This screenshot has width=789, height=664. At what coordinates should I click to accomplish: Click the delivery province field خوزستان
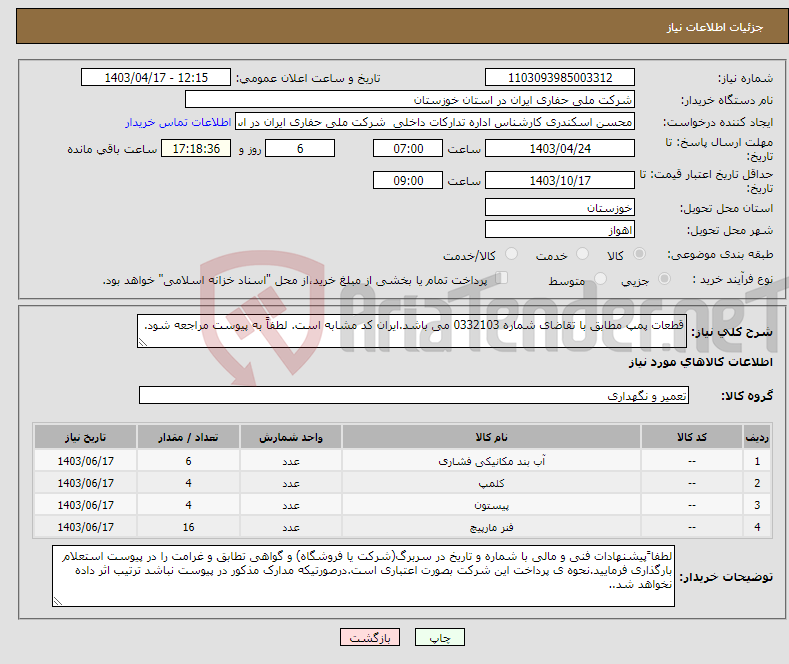coord(560,207)
